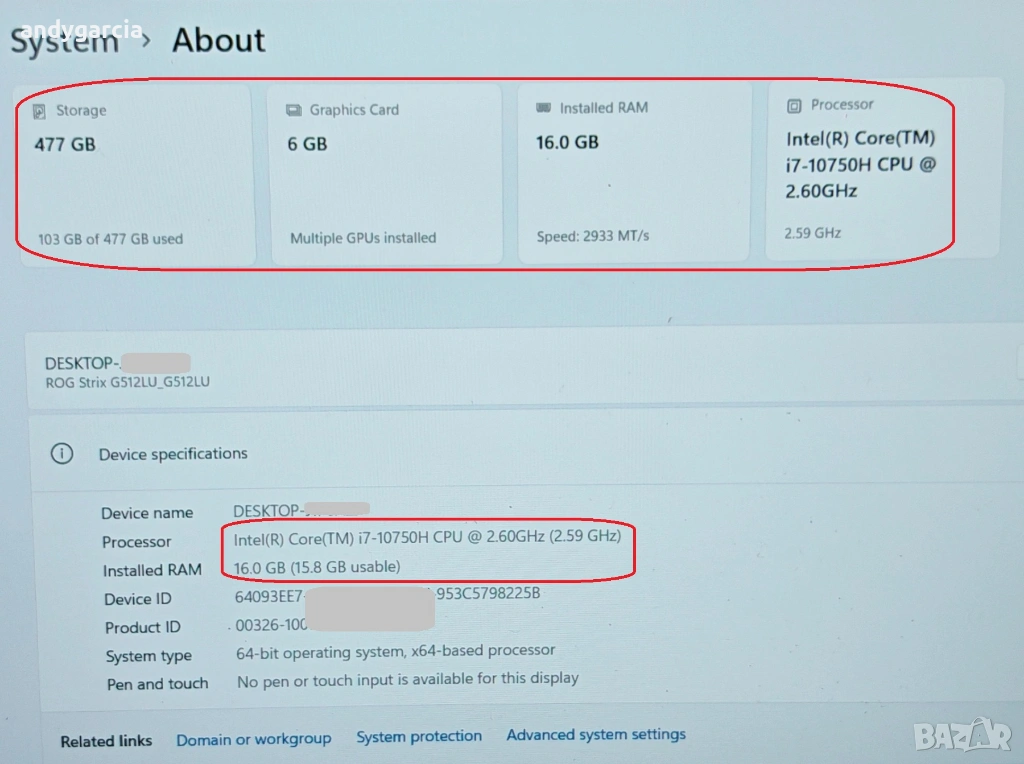This screenshot has height=764, width=1024.
Task: Open System protection link
Action: (x=419, y=737)
